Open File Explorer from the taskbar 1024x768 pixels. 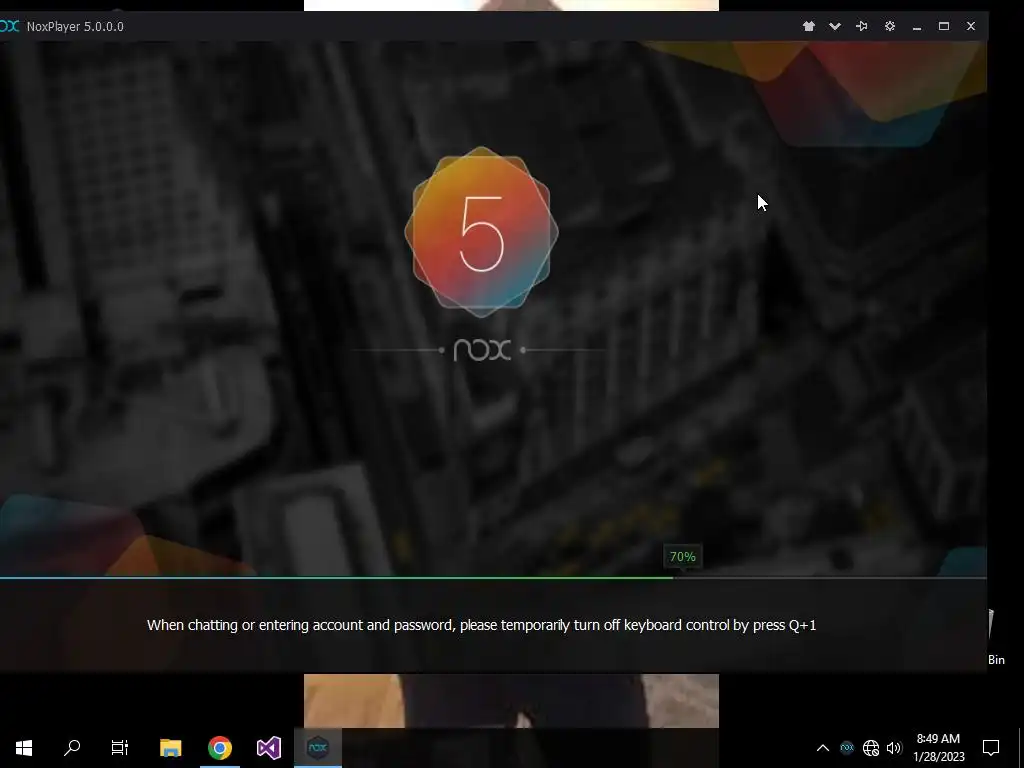pyautogui.click(x=170, y=748)
